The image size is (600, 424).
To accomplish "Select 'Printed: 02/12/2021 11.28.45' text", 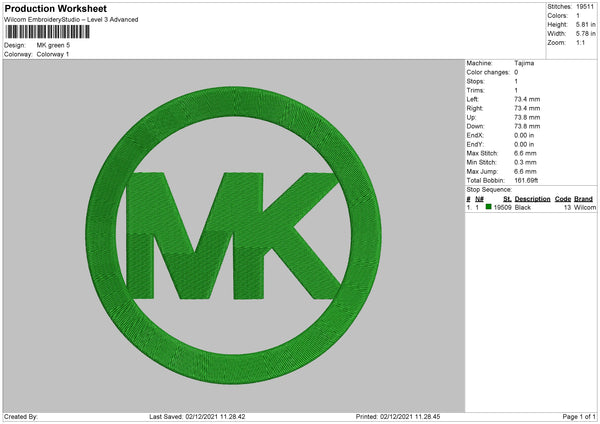I will (398, 417).
